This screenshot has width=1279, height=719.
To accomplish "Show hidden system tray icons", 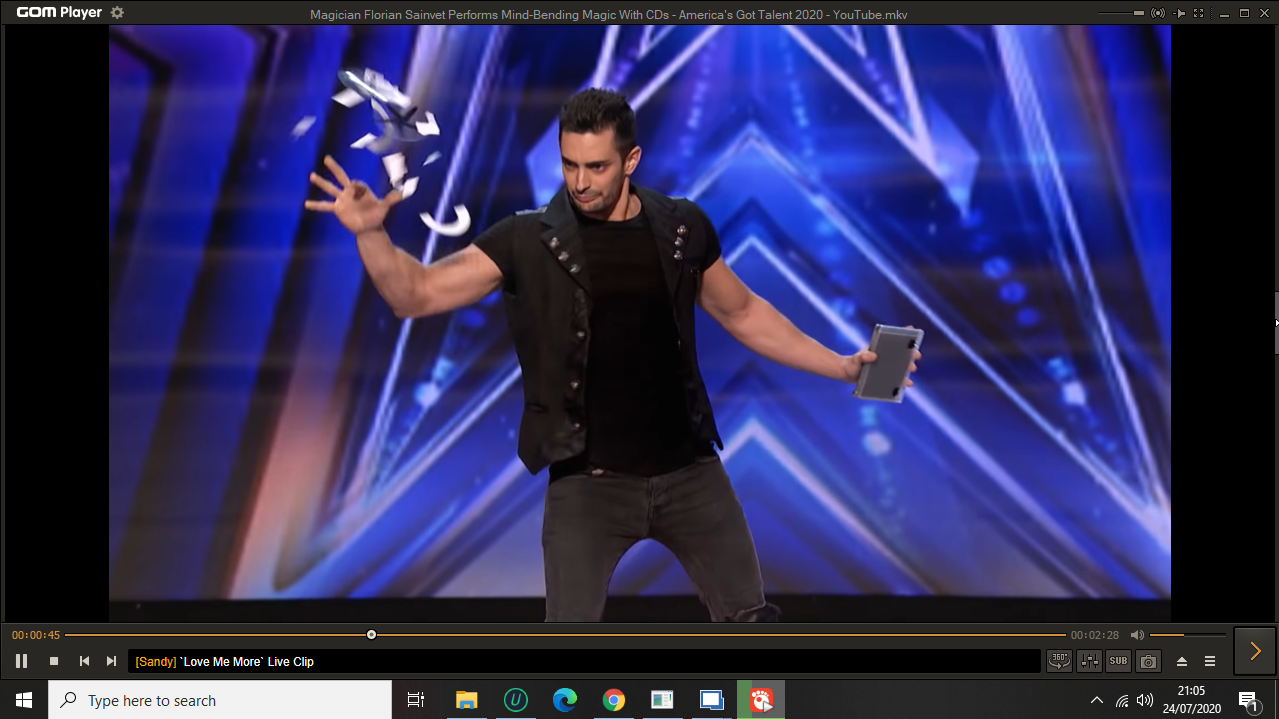I will click(x=1097, y=700).
